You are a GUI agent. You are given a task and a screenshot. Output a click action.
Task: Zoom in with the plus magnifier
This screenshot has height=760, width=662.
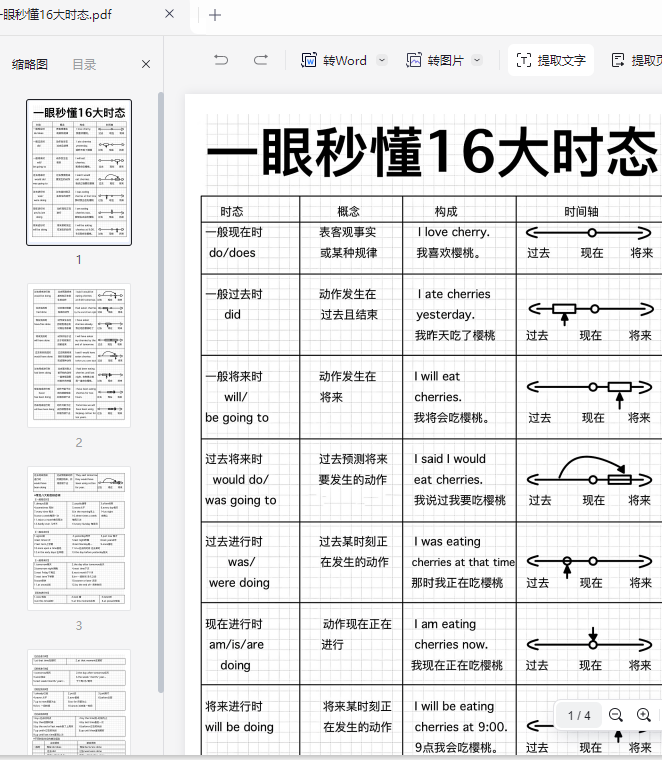[644, 715]
